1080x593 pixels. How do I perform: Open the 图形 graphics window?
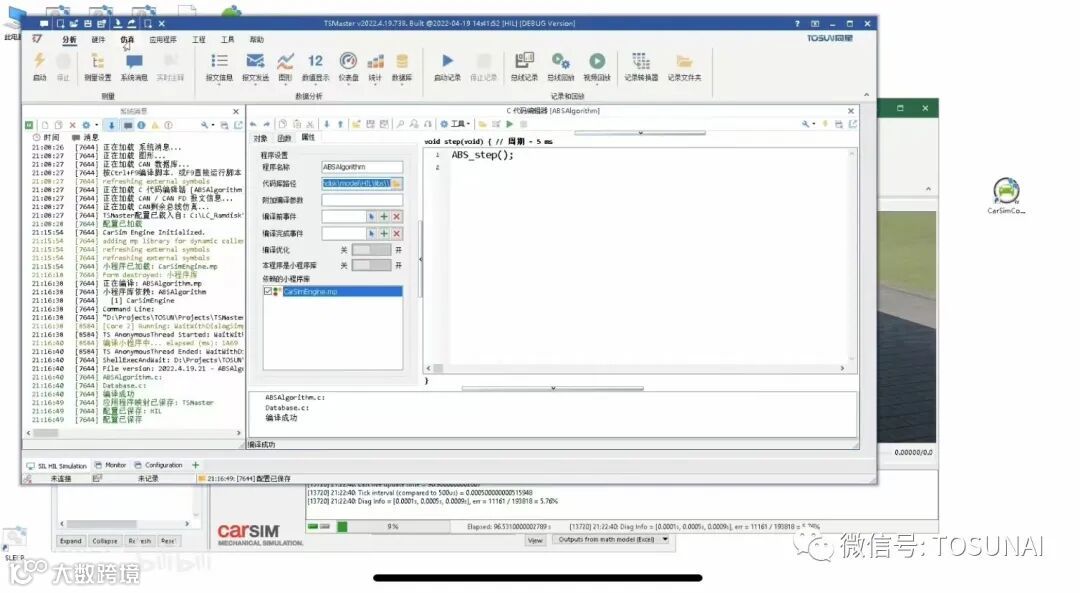[285, 67]
